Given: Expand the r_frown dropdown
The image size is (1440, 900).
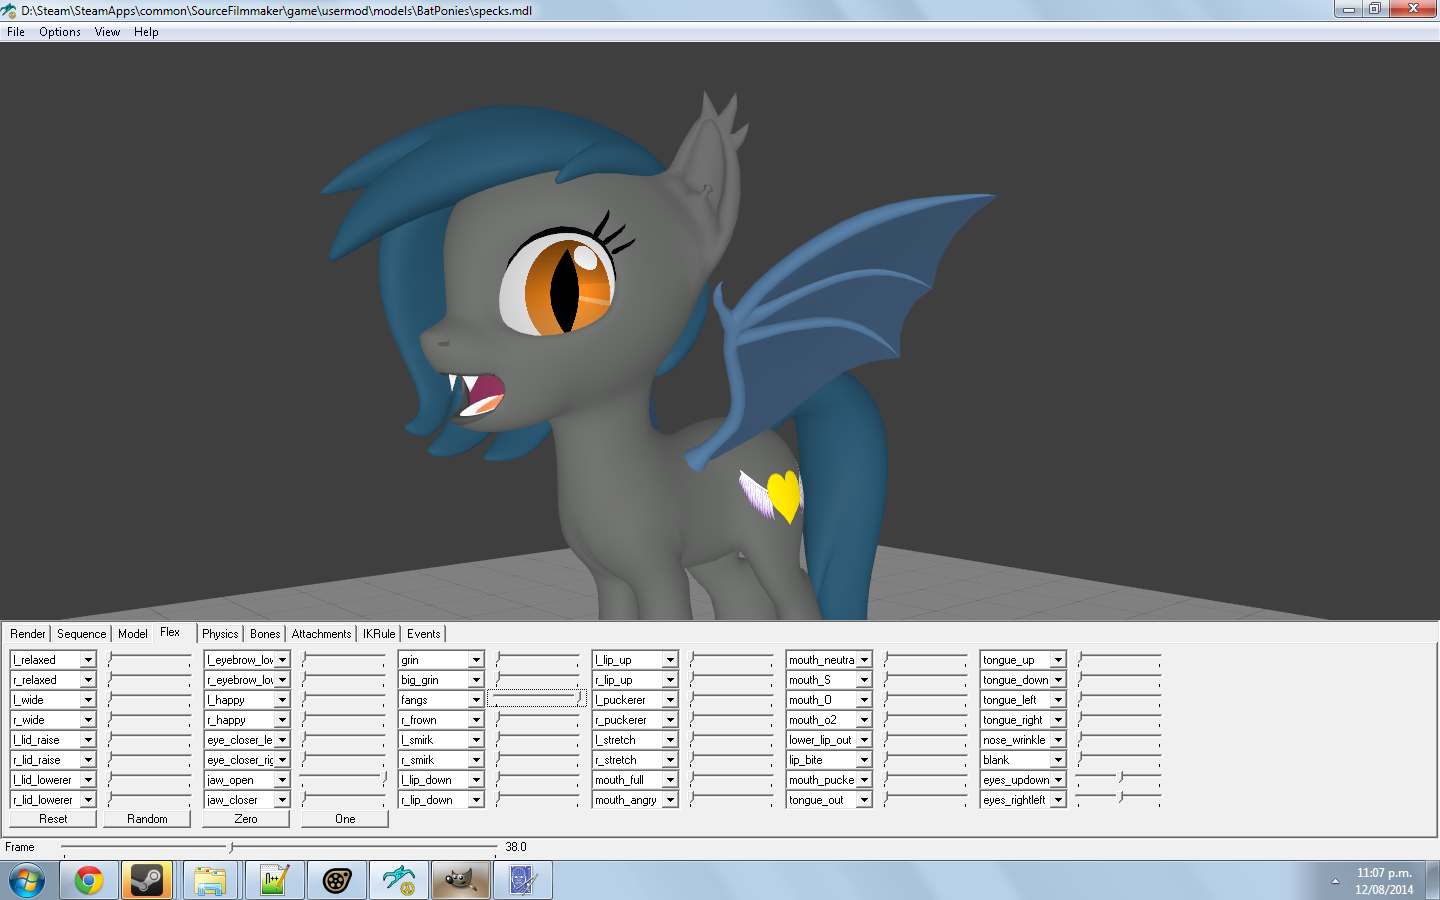Looking at the screenshot, I should coord(476,720).
